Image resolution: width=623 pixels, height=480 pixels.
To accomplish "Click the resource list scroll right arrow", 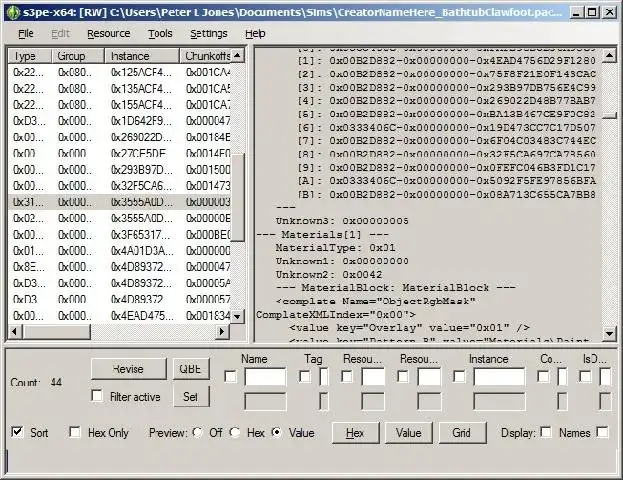I will click(x=222, y=331).
